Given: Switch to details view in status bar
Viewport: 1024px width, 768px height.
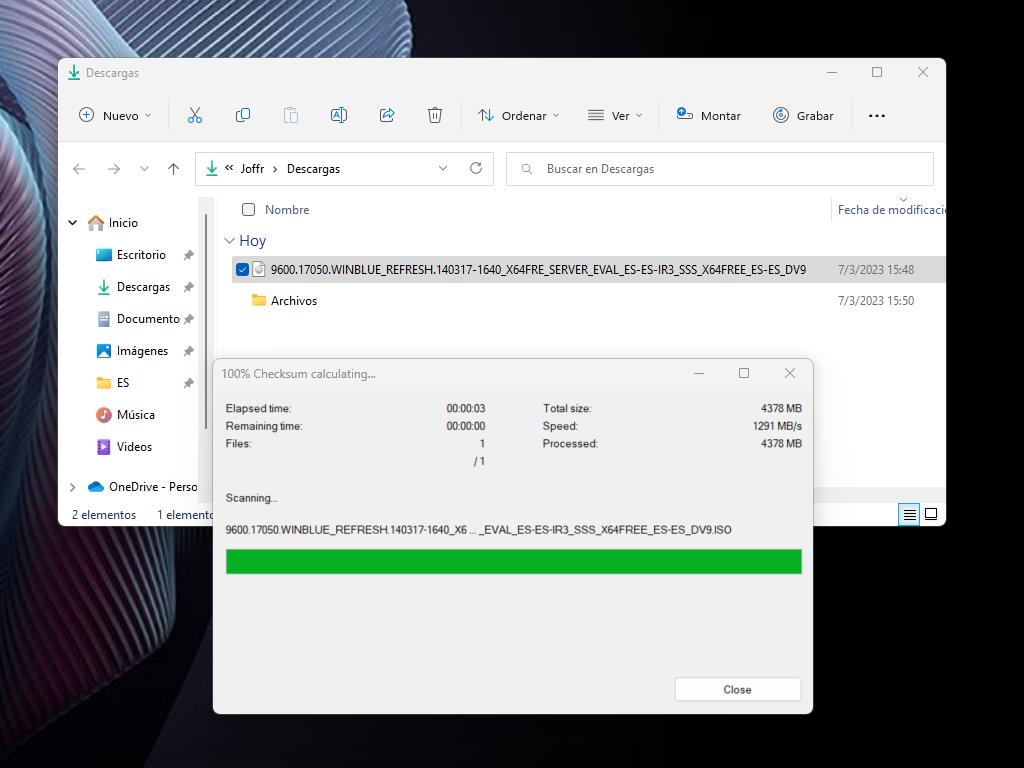Looking at the screenshot, I should pos(909,515).
